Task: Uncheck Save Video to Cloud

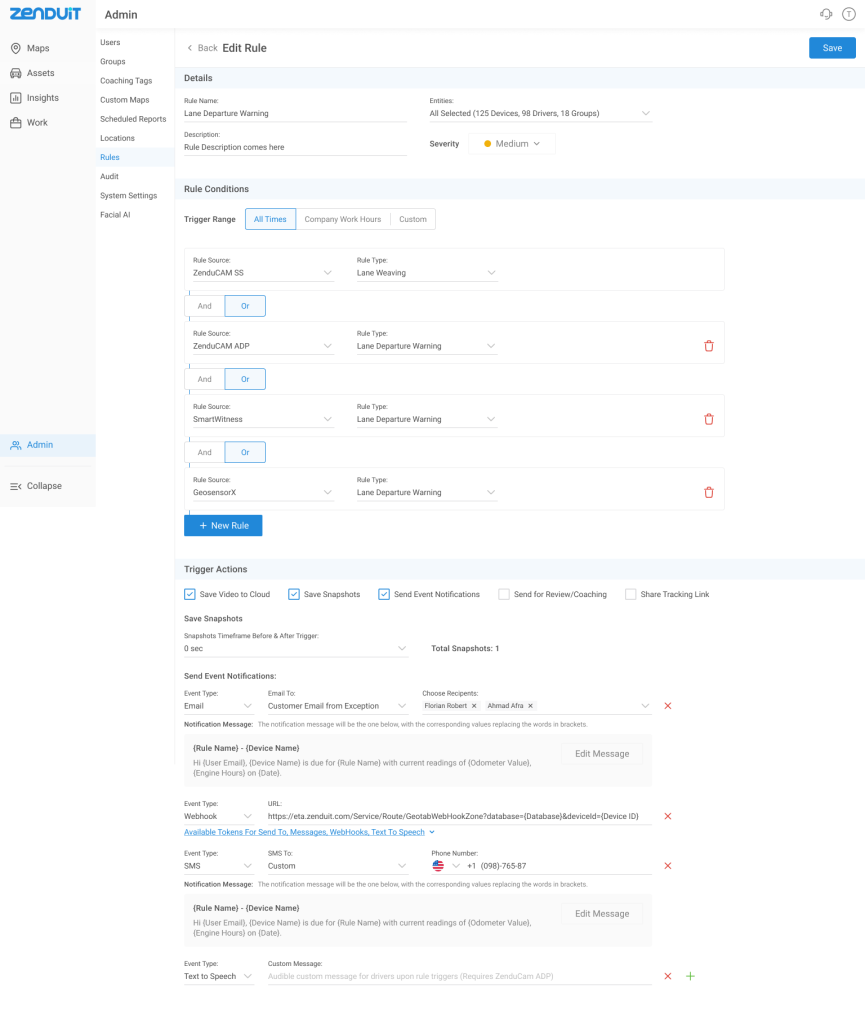Action: pyautogui.click(x=190, y=594)
